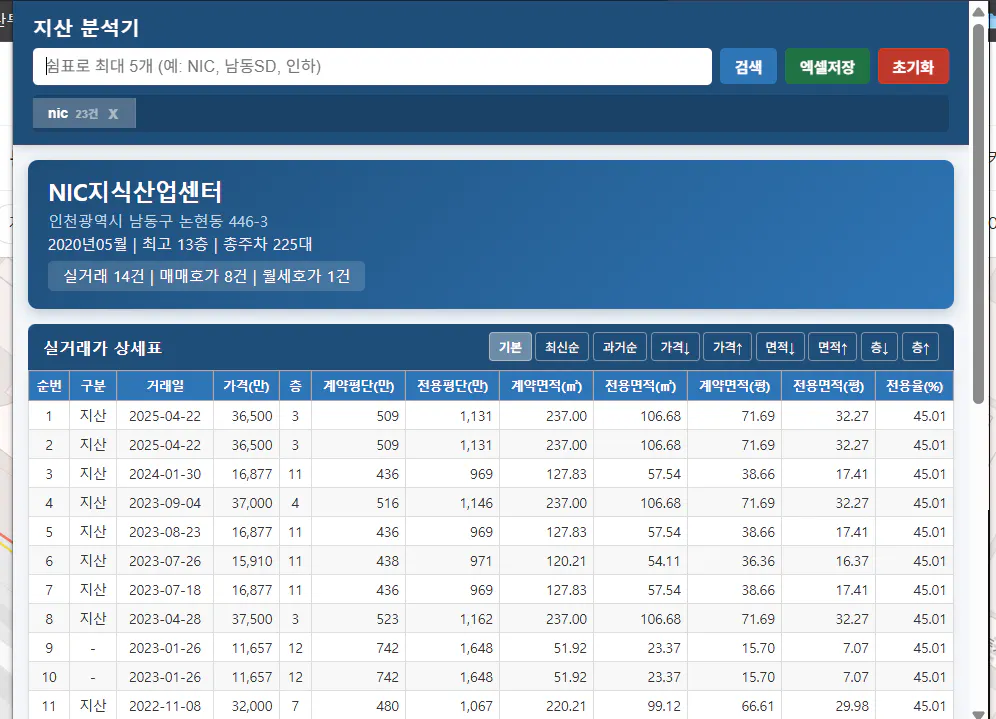Click date cell 2023-09-04

click(x=165, y=503)
